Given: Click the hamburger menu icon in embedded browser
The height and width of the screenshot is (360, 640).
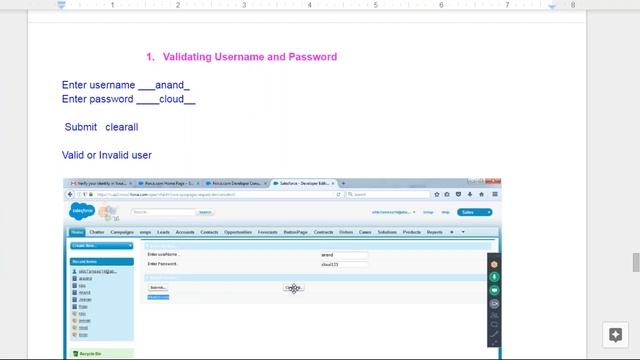Looking at the screenshot, I should 495,195.
